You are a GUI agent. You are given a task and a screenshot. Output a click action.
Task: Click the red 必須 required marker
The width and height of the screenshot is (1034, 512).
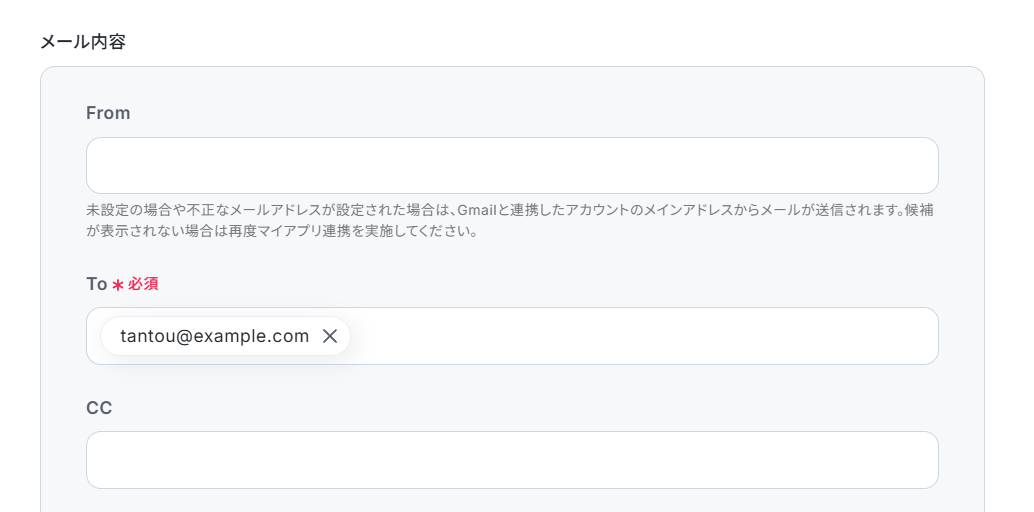pyautogui.click(x=143, y=284)
